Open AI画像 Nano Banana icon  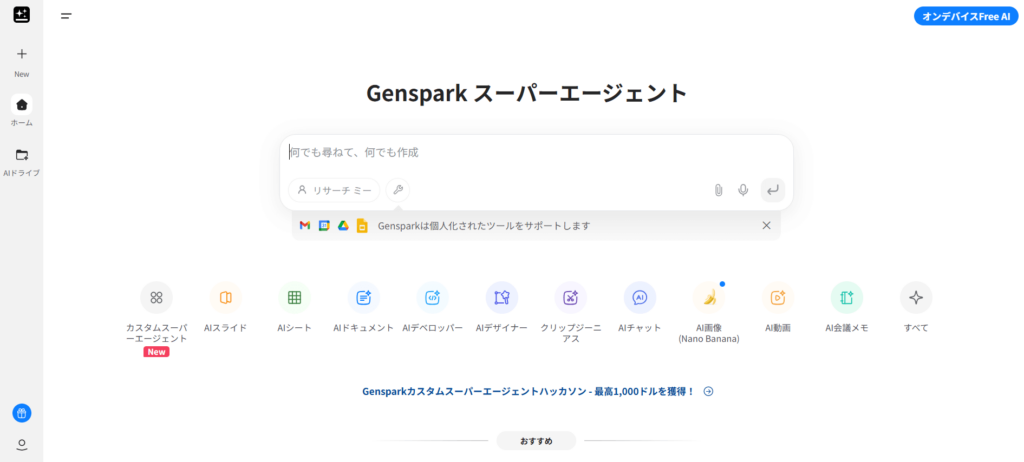[709, 297]
